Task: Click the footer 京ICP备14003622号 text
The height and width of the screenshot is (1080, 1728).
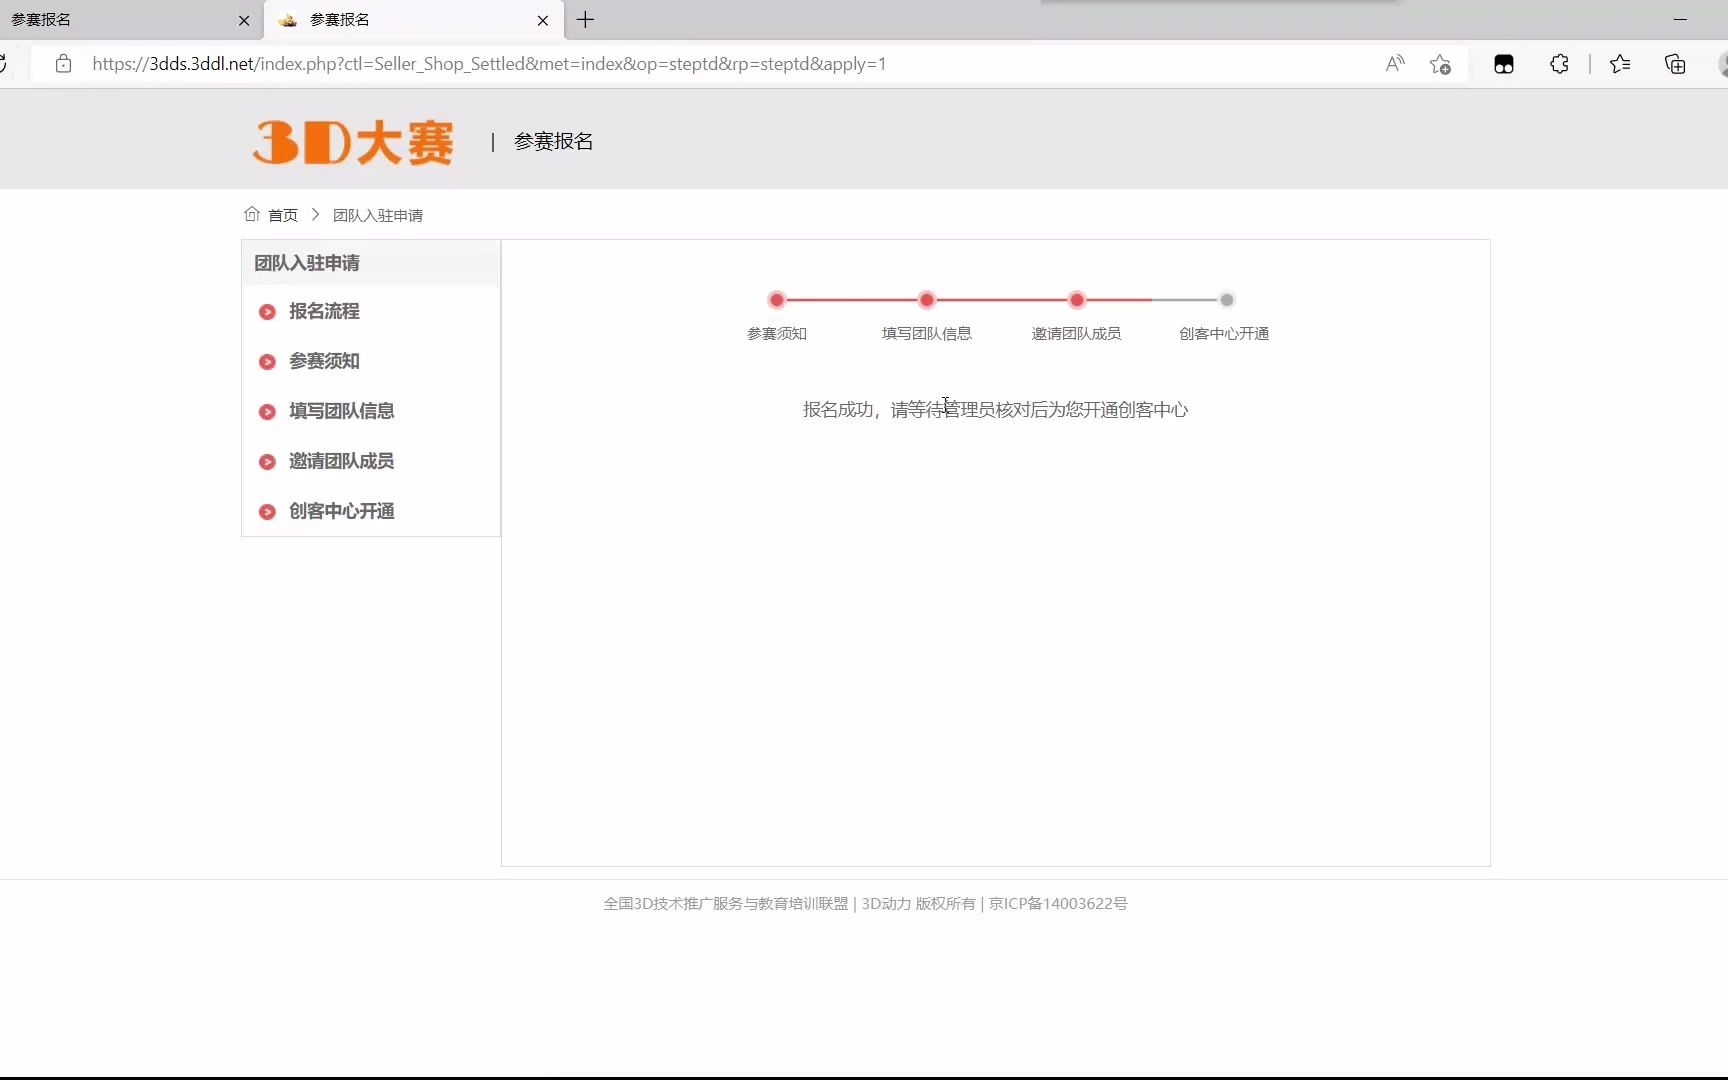Action: (1058, 904)
